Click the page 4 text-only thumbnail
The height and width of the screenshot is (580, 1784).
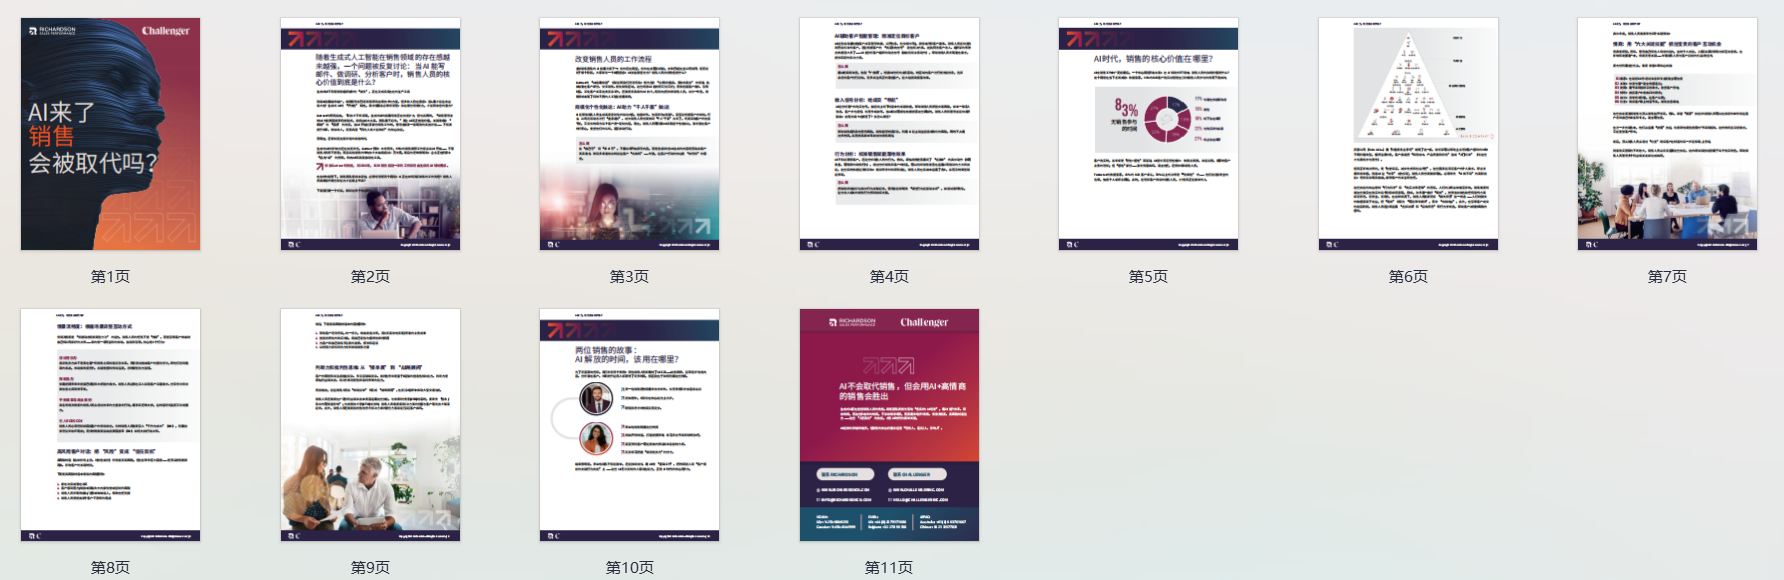click(889, 134)
